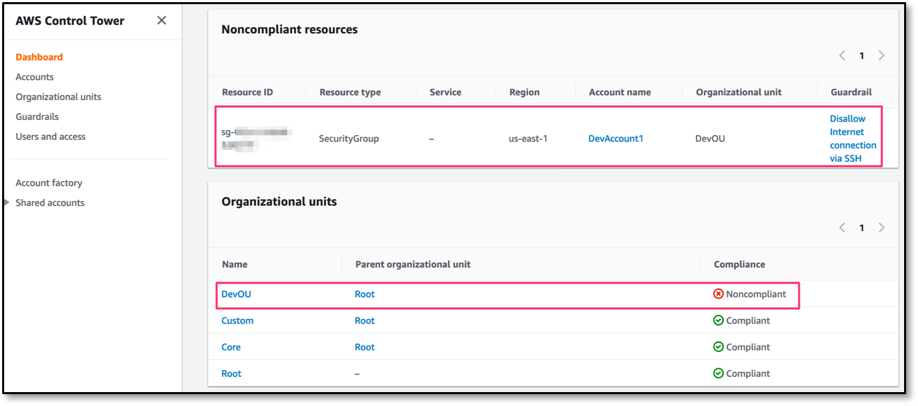
Task: Click the Organizational units panel heading
Action: [x=279, y=202]
